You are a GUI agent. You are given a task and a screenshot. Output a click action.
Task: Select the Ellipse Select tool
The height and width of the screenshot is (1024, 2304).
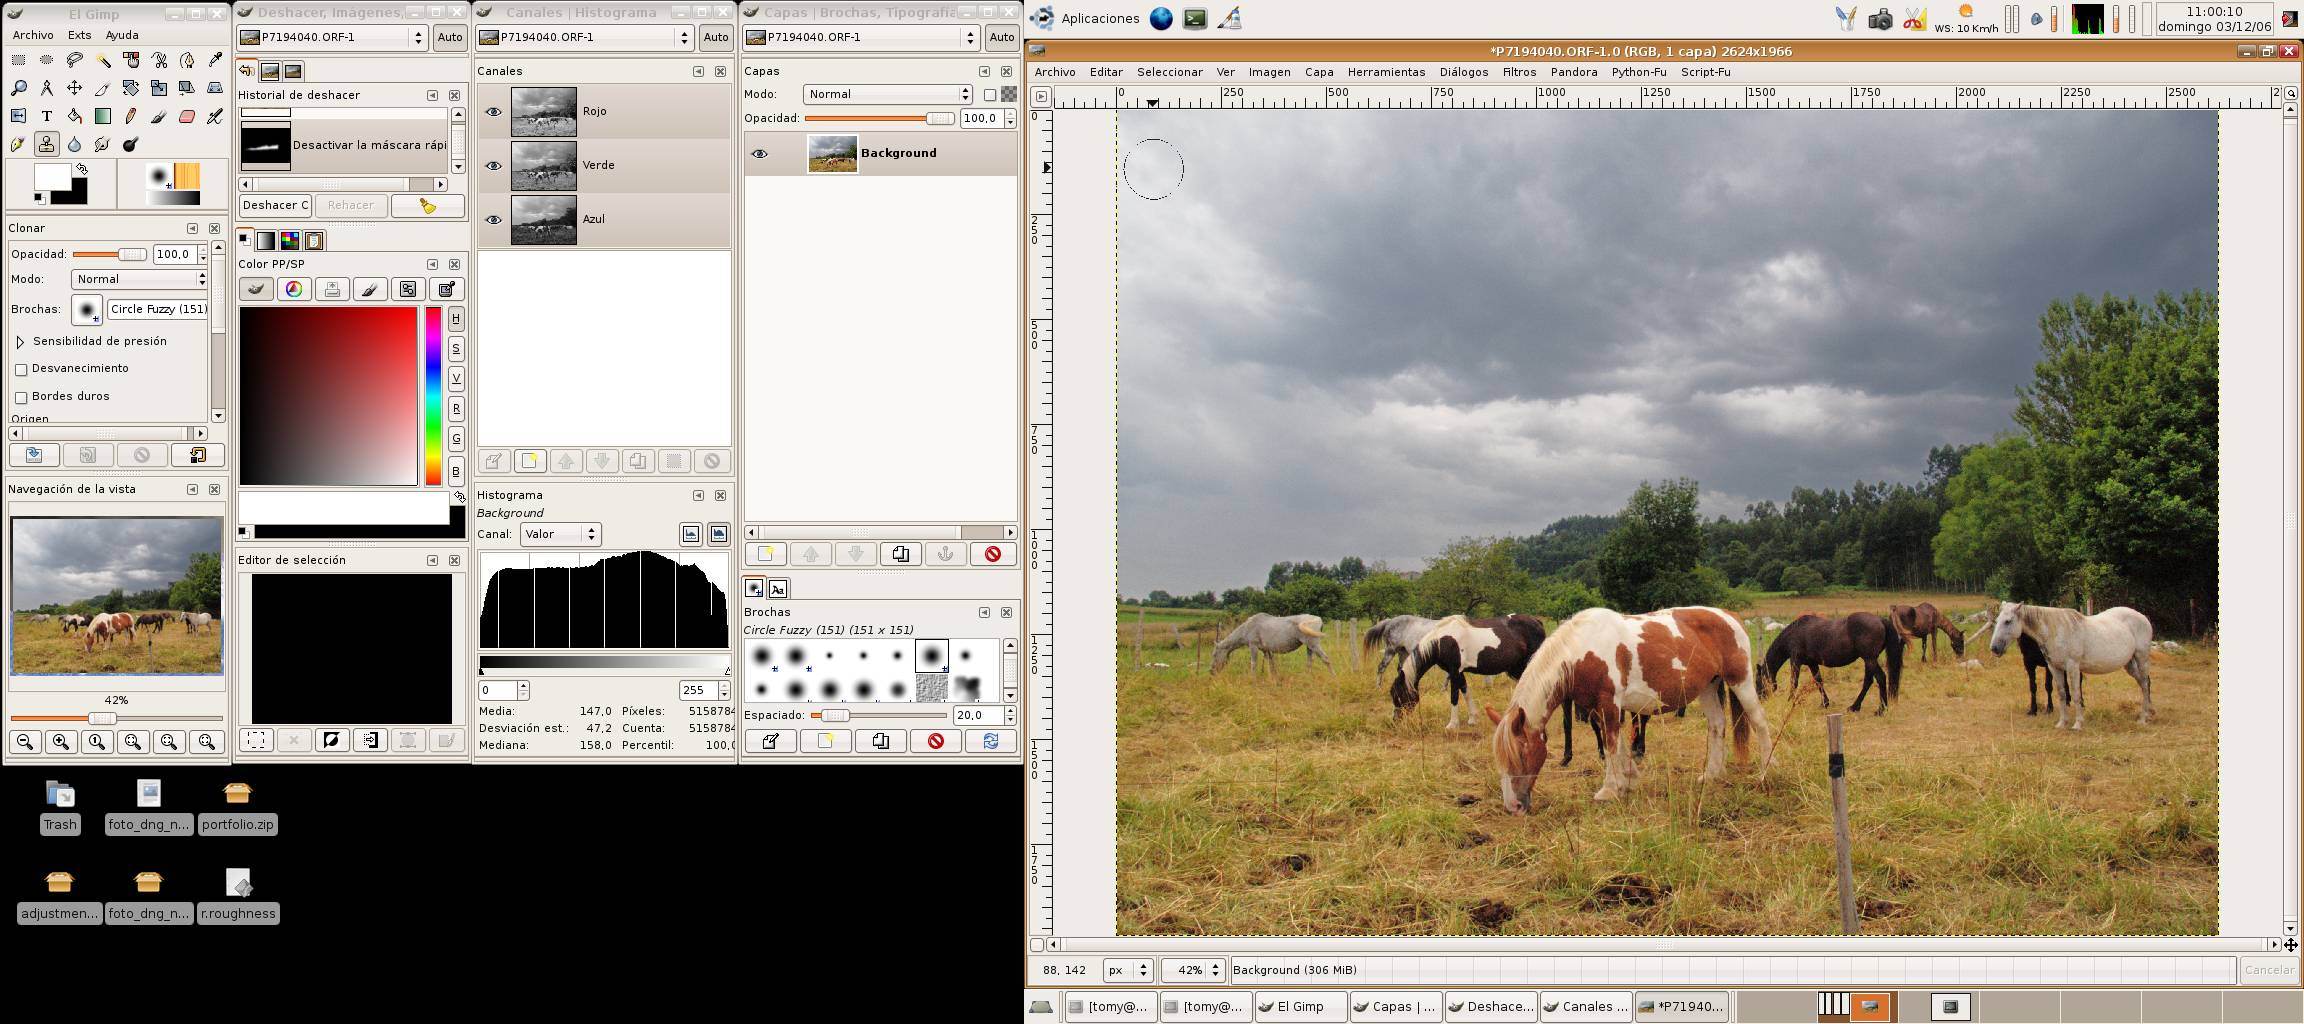46,60
